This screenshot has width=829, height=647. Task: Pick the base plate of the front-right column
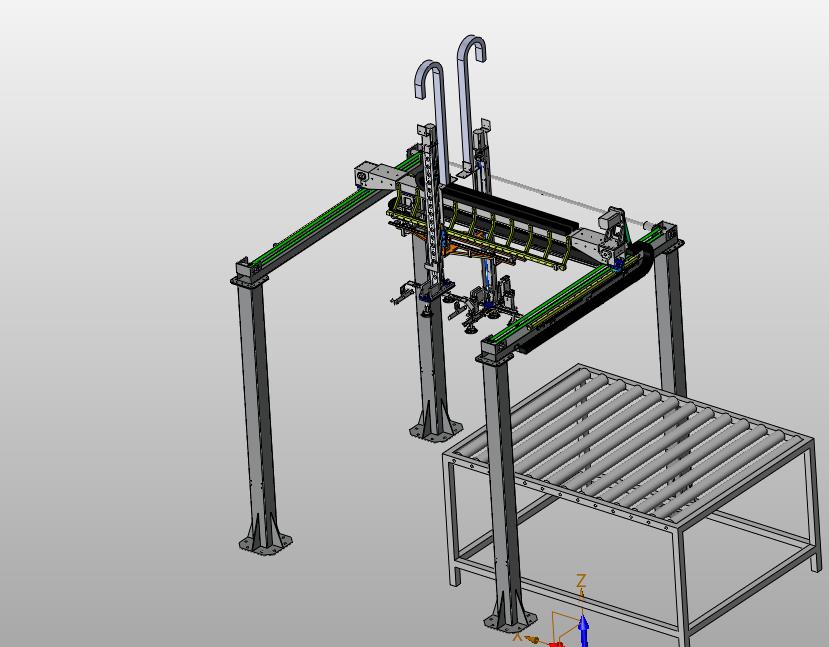(510, 622)
